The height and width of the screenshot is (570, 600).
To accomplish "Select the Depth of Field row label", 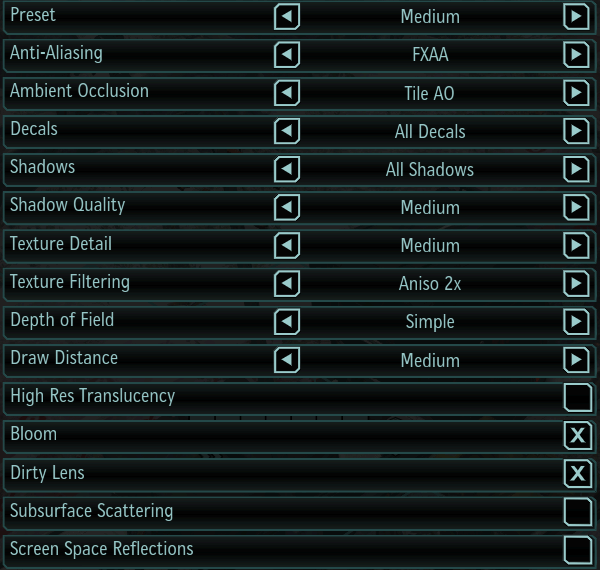I will (62, 320).
